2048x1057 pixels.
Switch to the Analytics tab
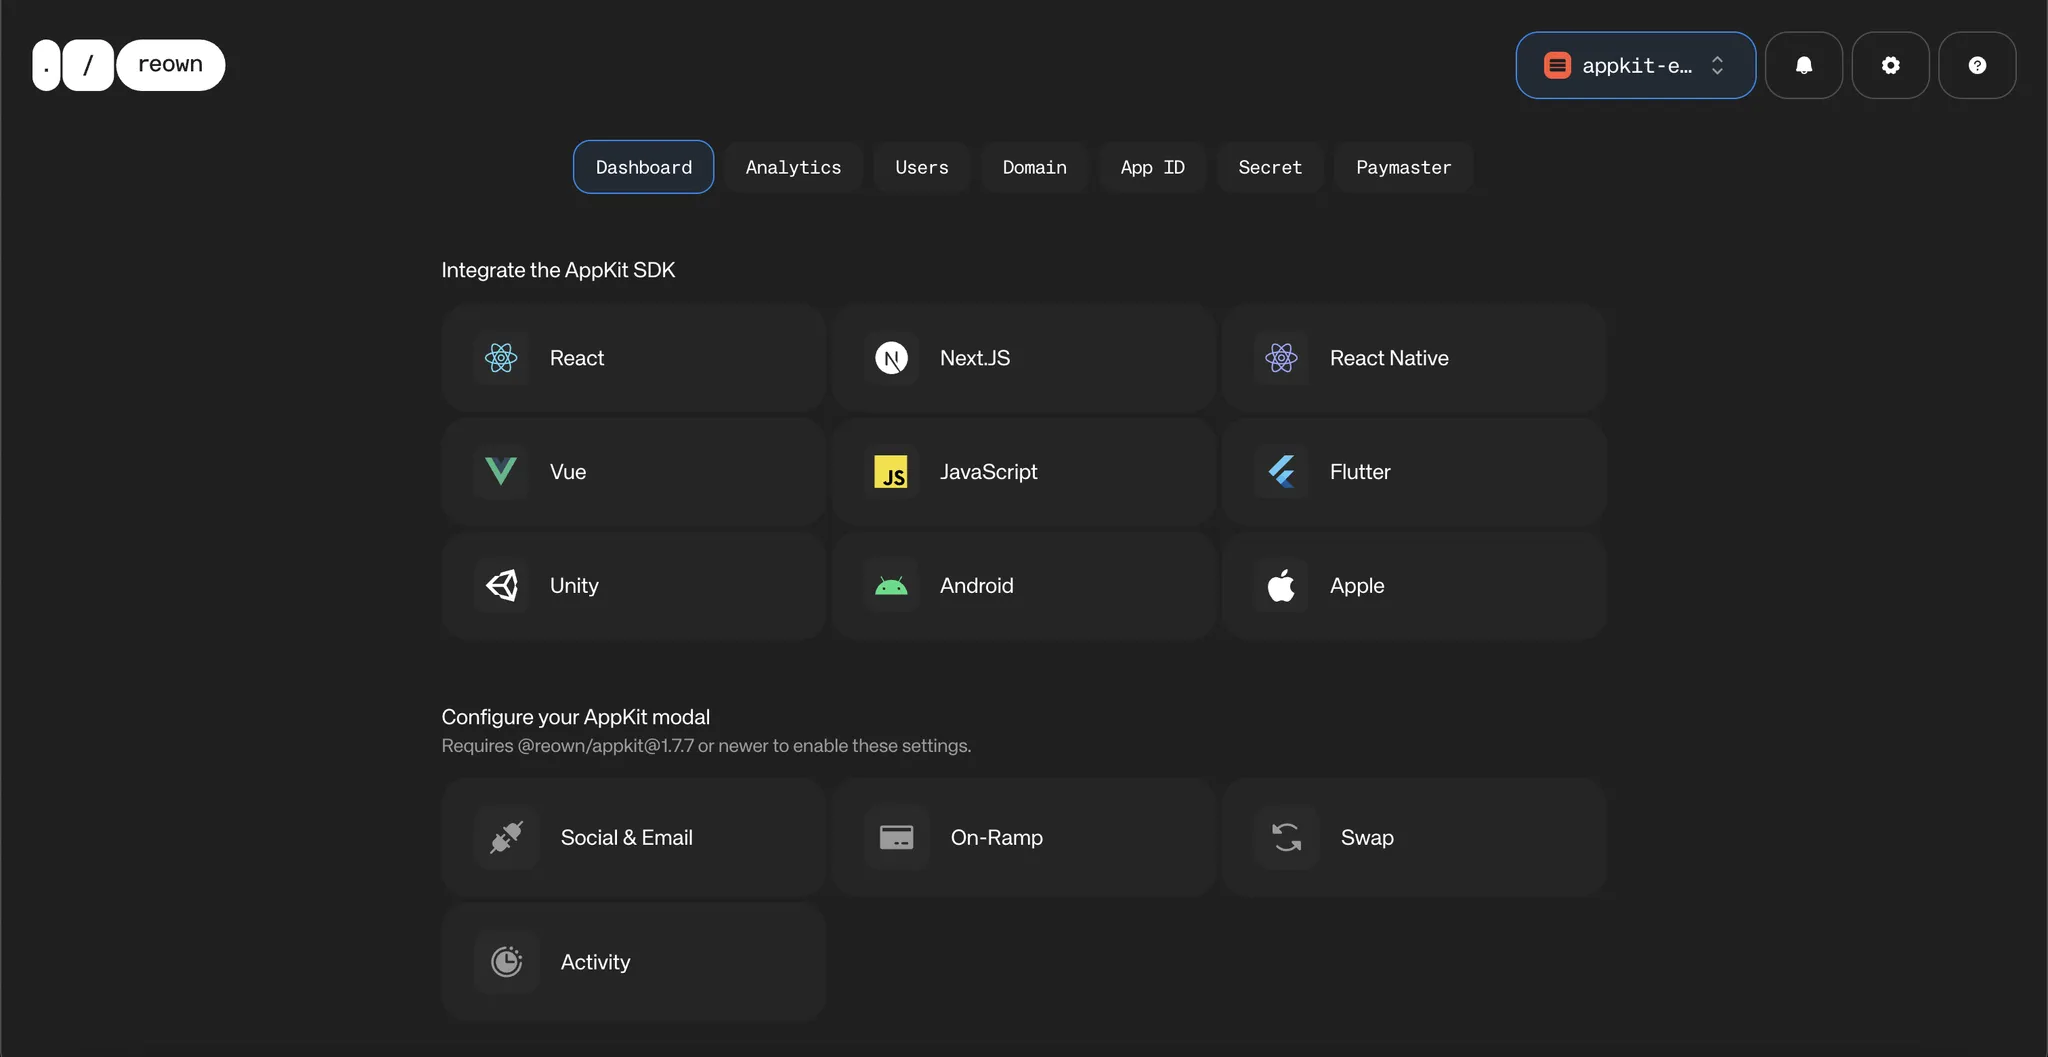792,167
